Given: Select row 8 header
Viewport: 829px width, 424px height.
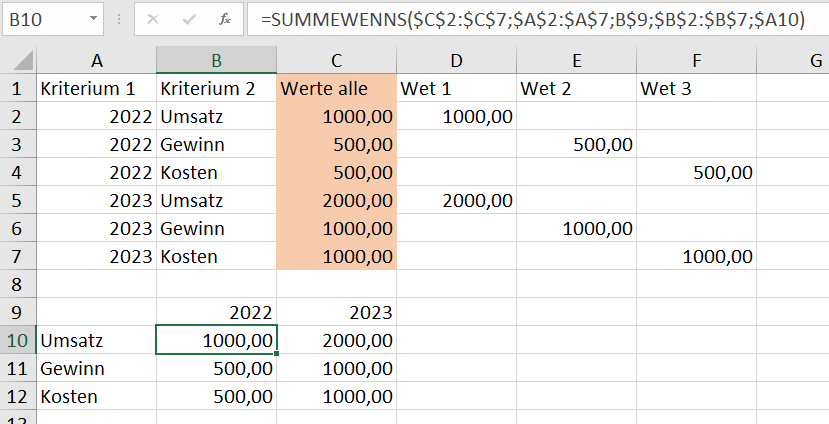Looking at the screenshot, I should (18, 284).
